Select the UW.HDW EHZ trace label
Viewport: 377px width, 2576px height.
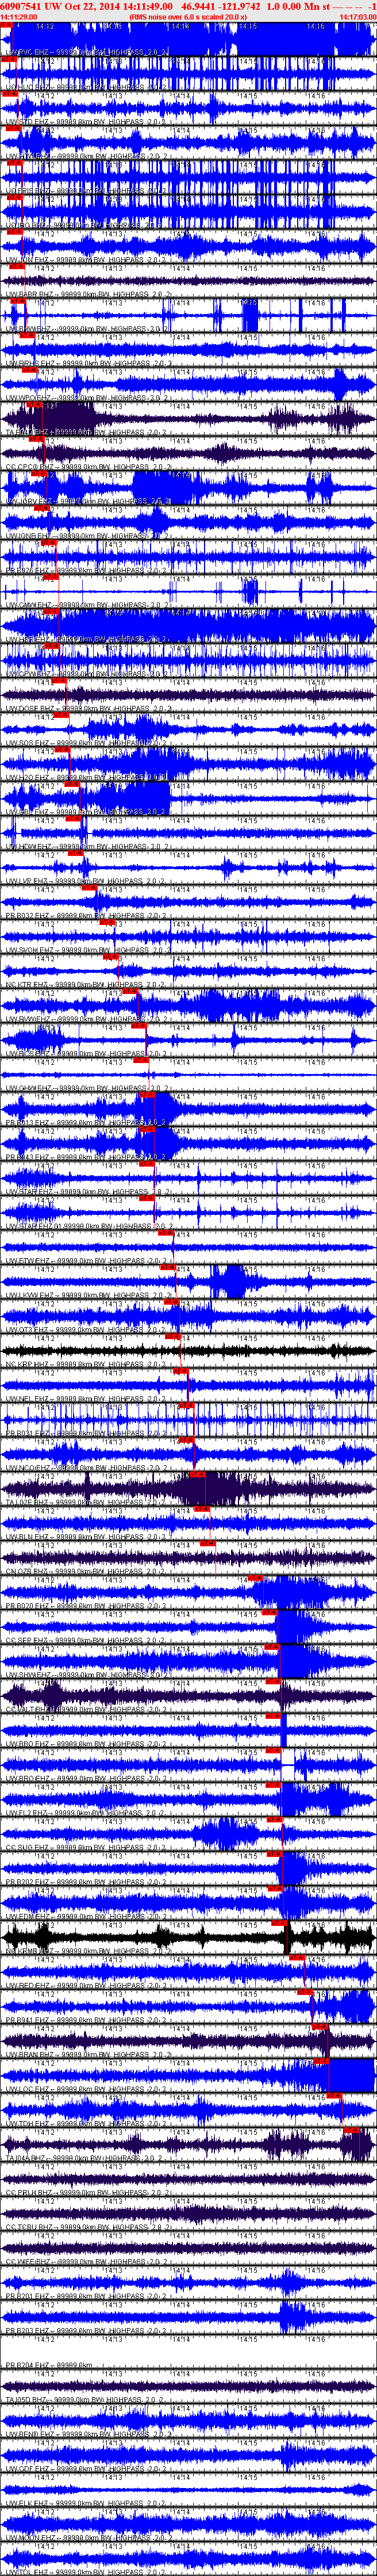[x=88, y=845]
